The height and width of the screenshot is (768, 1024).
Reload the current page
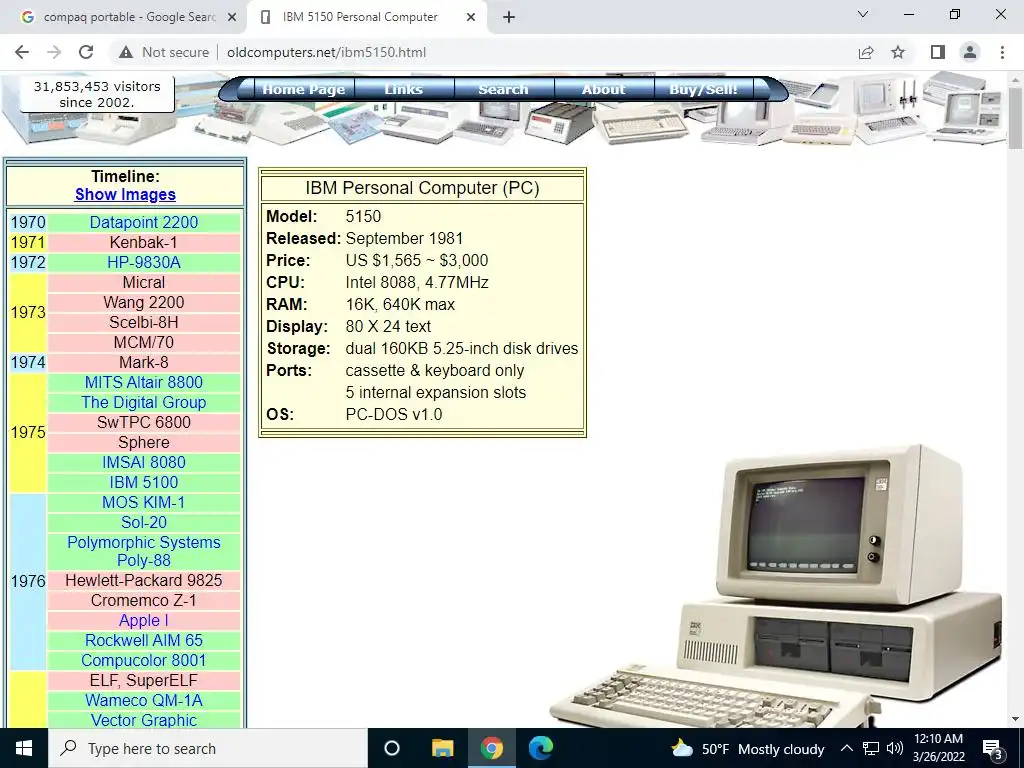tap(86, 52)
